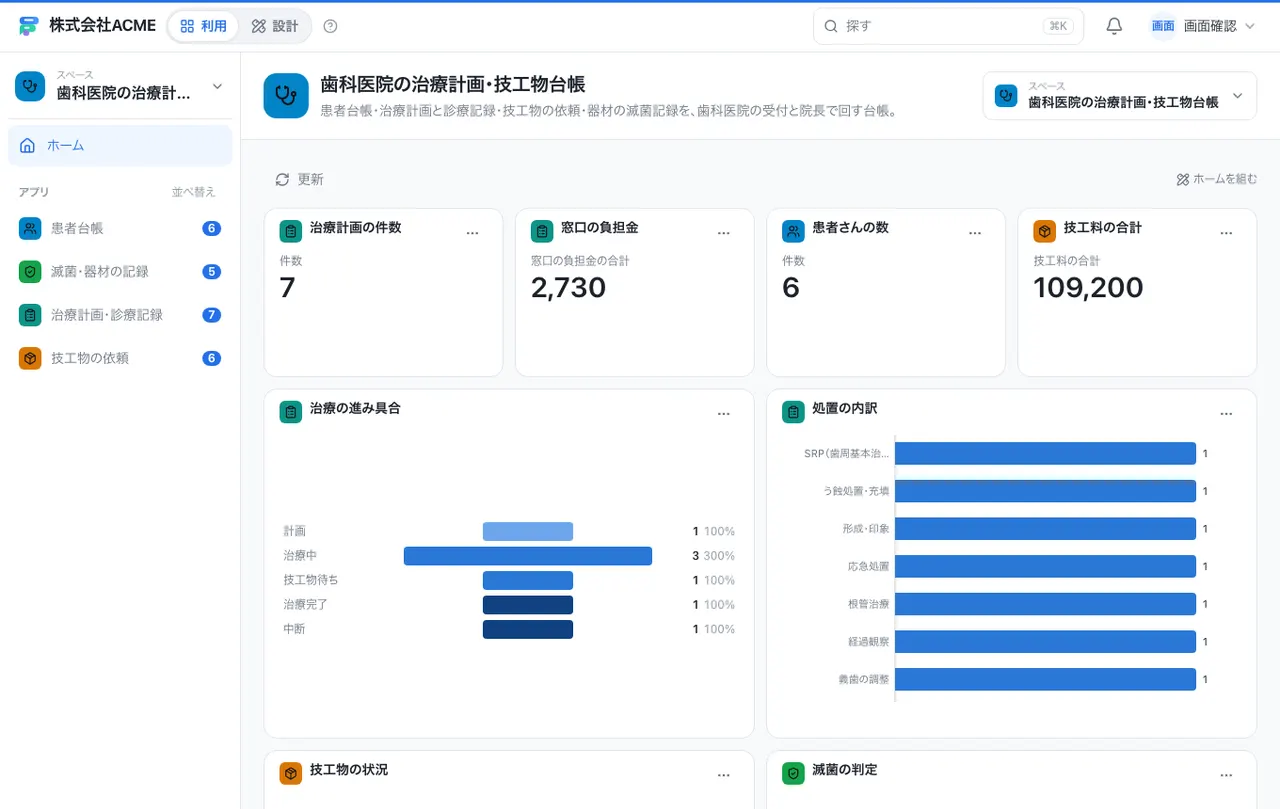Click the icon on 治療の進み具合 card

[291, 412]
